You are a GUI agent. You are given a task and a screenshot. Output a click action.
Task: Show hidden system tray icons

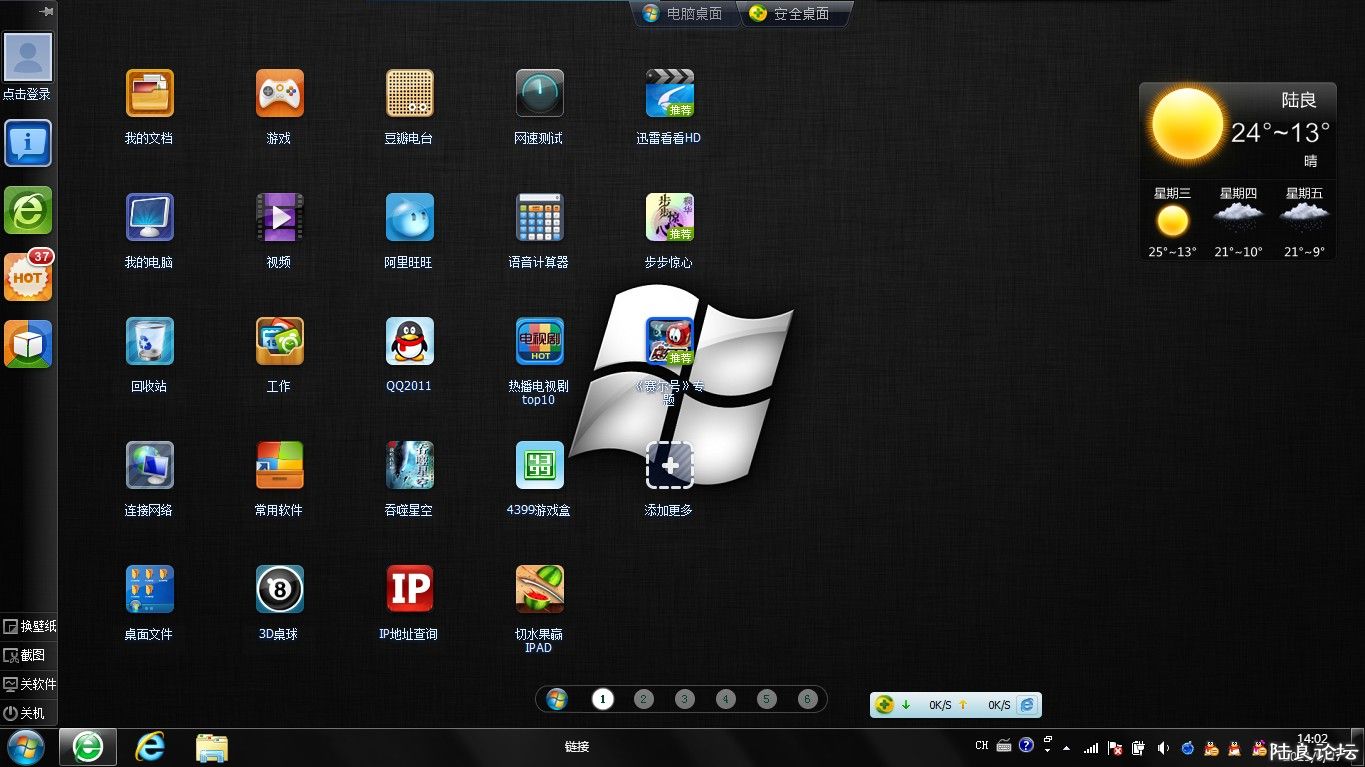point(1066,748)
